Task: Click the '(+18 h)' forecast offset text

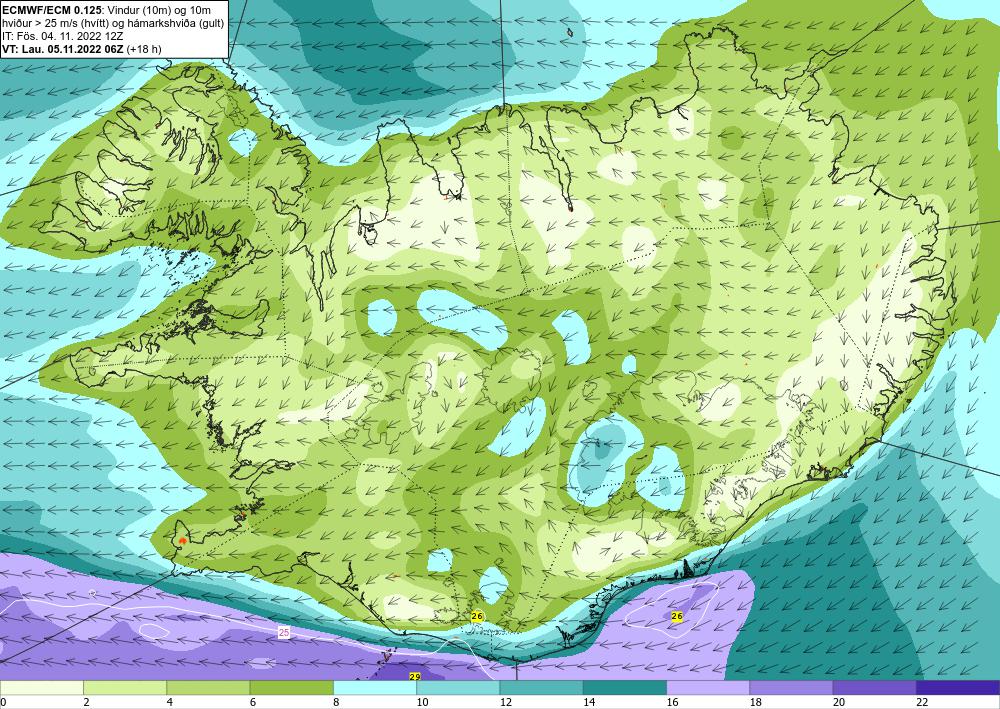Action: [144, 49]
